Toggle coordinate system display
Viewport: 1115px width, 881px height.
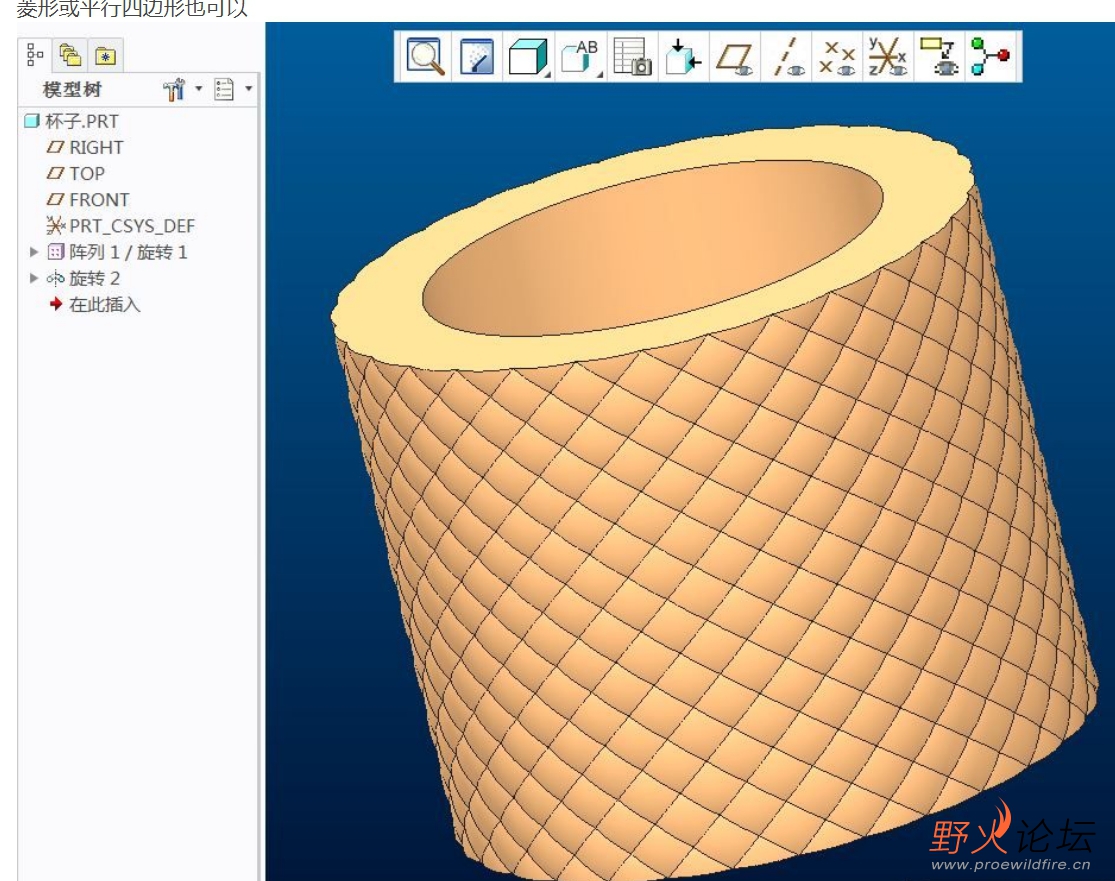pyautogui.click(x=887, y=57)
